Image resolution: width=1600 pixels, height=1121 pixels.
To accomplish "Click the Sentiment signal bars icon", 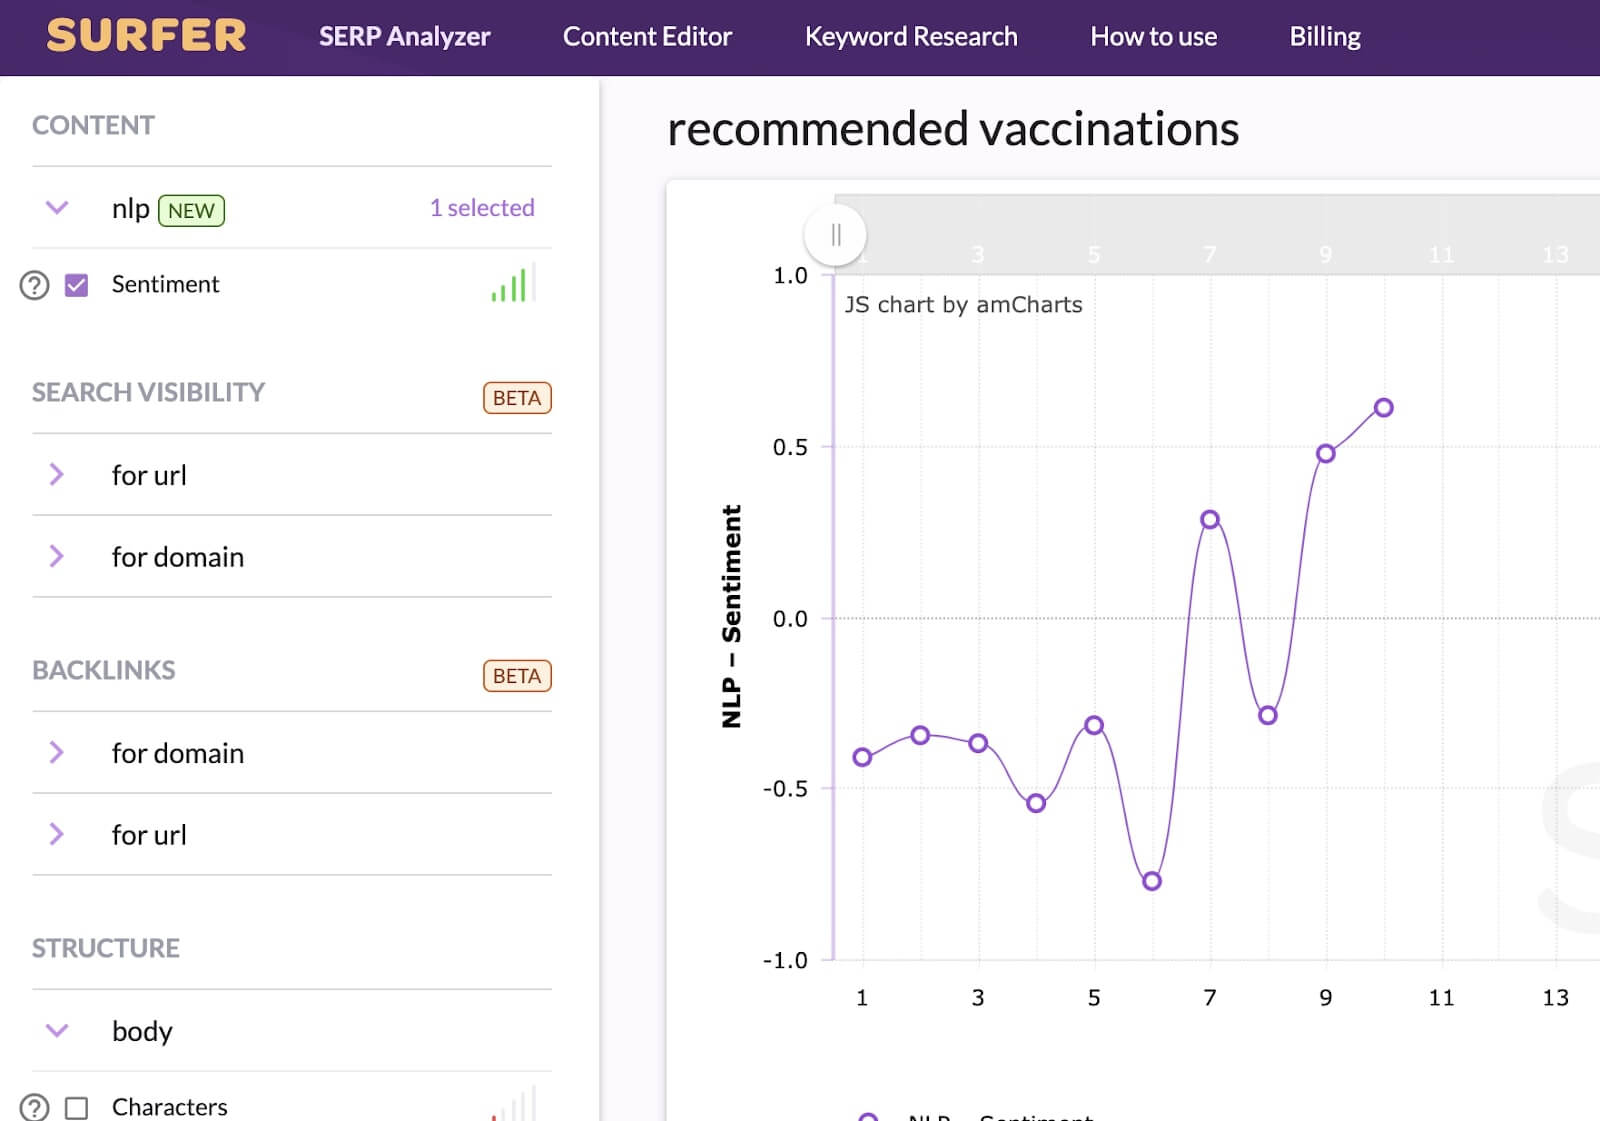I will [513, 284].
